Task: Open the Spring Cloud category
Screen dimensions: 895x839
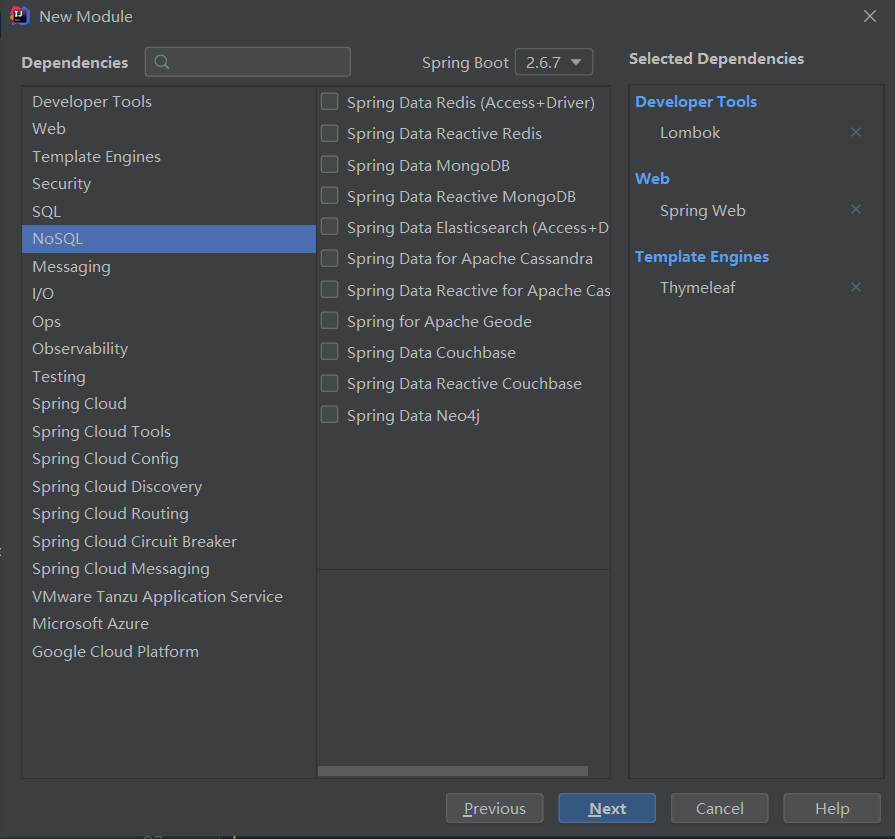Action: click(x=168, y=404)
